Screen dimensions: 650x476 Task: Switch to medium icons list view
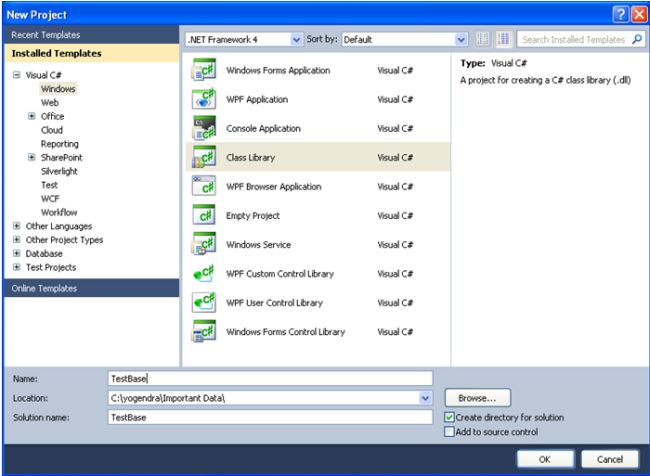(x=503, y=39)
